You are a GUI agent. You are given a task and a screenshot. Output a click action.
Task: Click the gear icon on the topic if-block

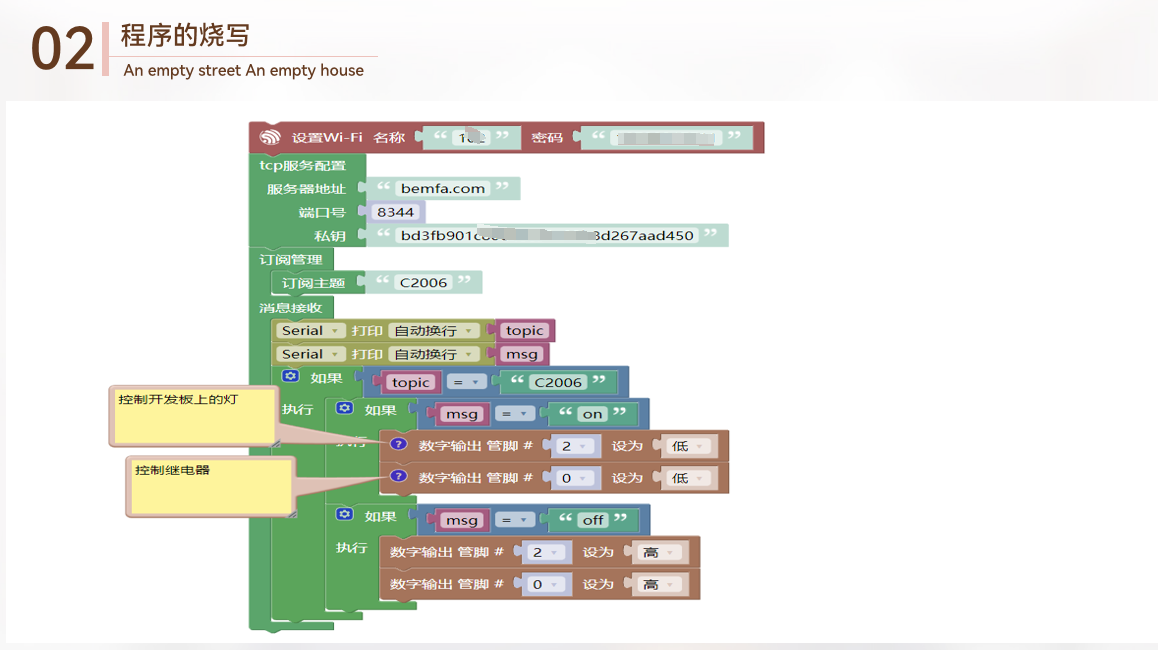[x=290, y=377]
